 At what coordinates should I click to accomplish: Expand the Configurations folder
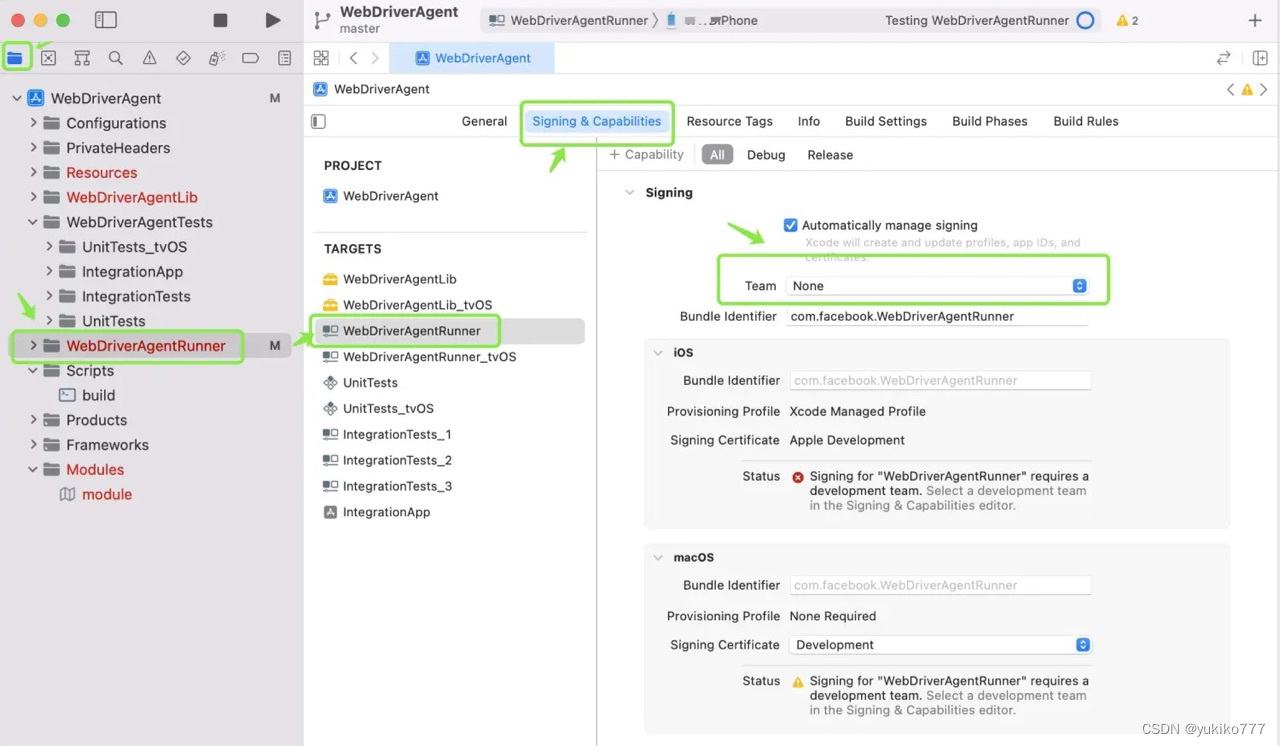point(33,123)
